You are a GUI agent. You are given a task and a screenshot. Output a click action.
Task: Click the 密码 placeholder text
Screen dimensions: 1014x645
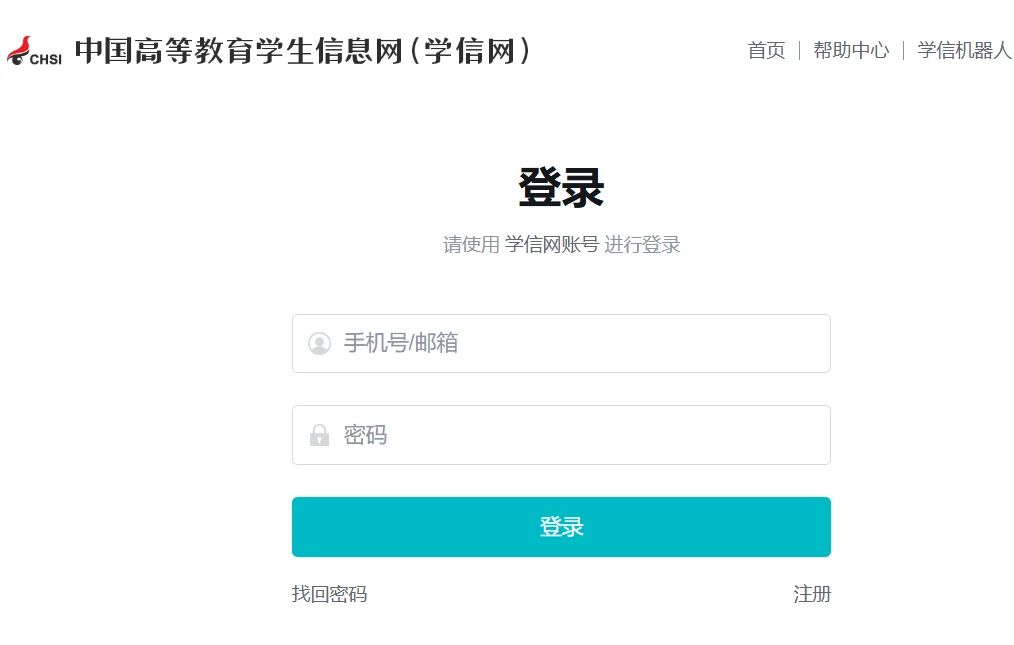point(364,435)
